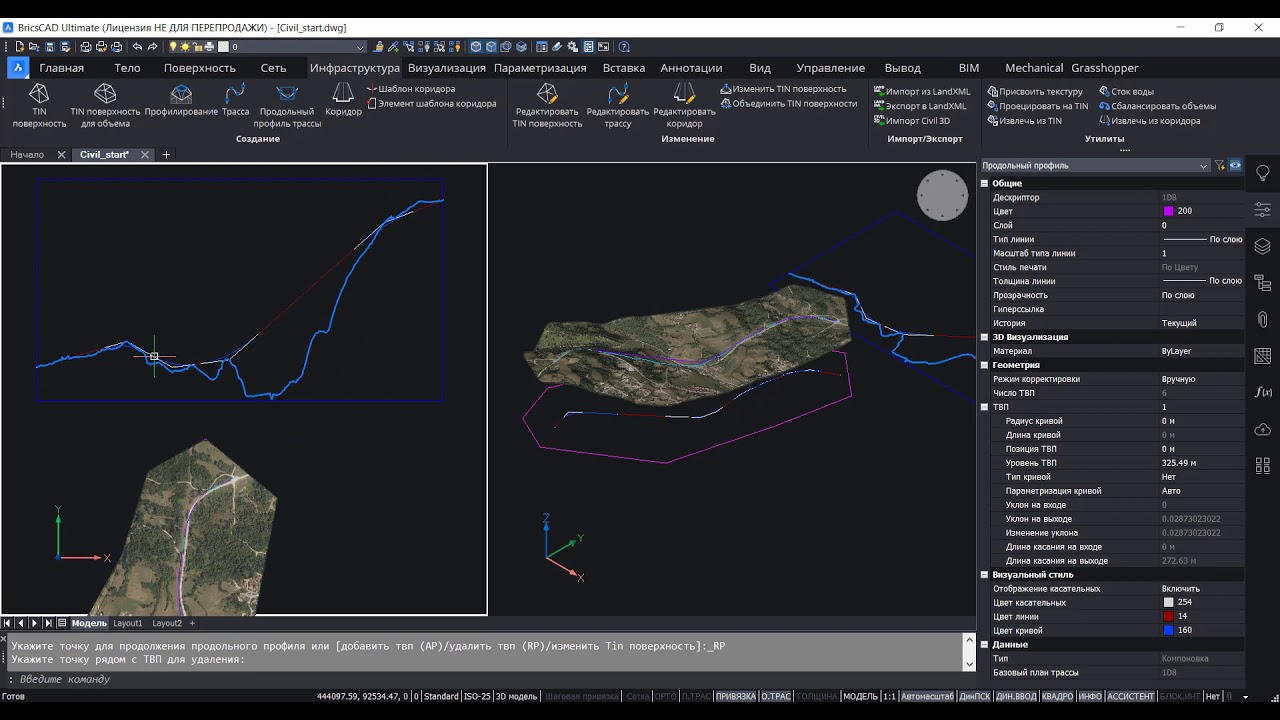Switch to the Поверхность ribbon tab
This screenshot has width=1280, height=720.
pyautogui.click(x=200, y=68)
